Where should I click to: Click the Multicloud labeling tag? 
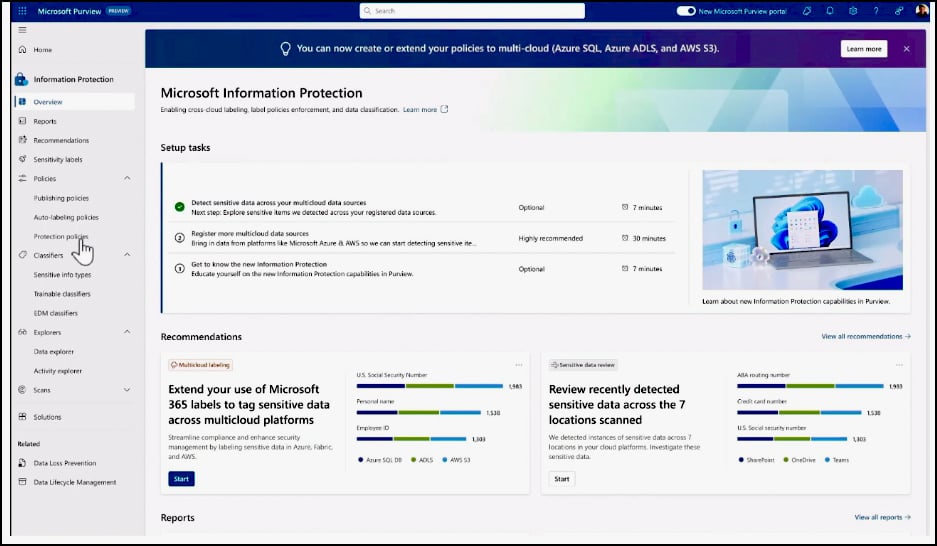click(201, 364)
